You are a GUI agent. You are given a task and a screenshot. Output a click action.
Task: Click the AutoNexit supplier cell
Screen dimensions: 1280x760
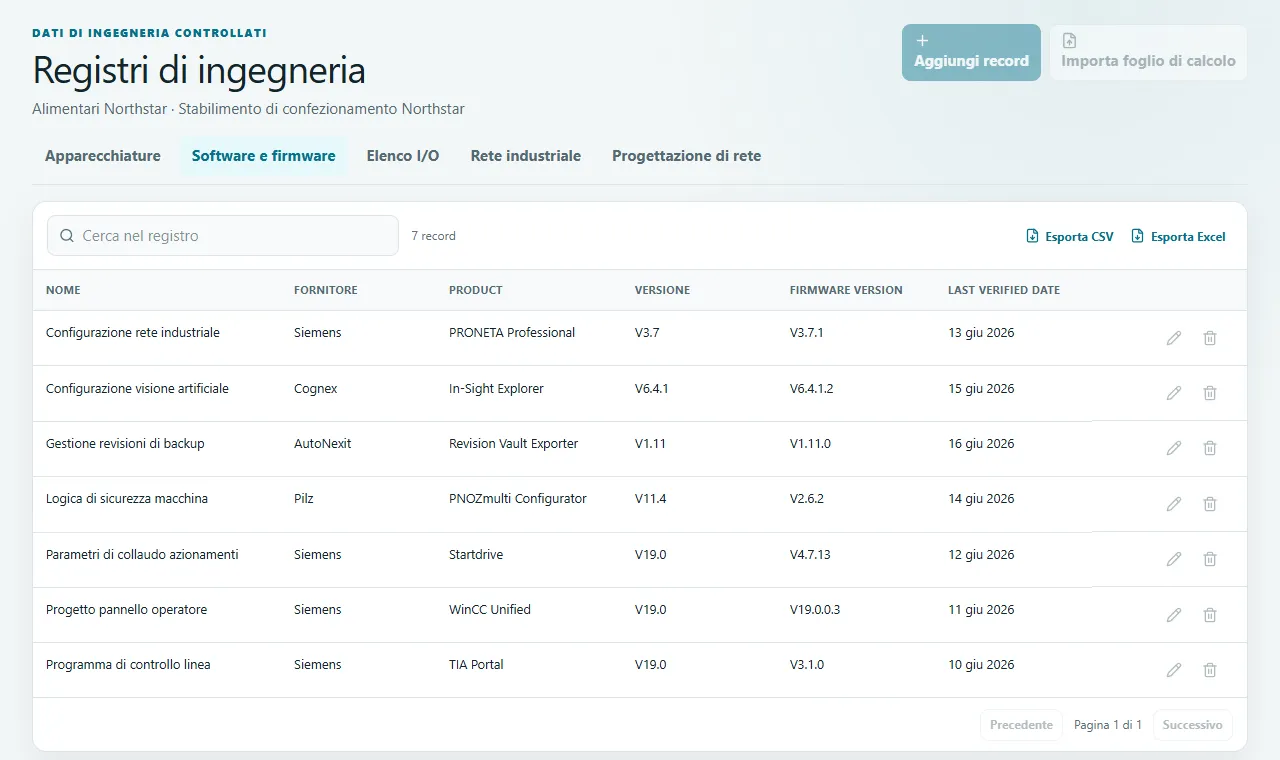click(x=323, y=443)
